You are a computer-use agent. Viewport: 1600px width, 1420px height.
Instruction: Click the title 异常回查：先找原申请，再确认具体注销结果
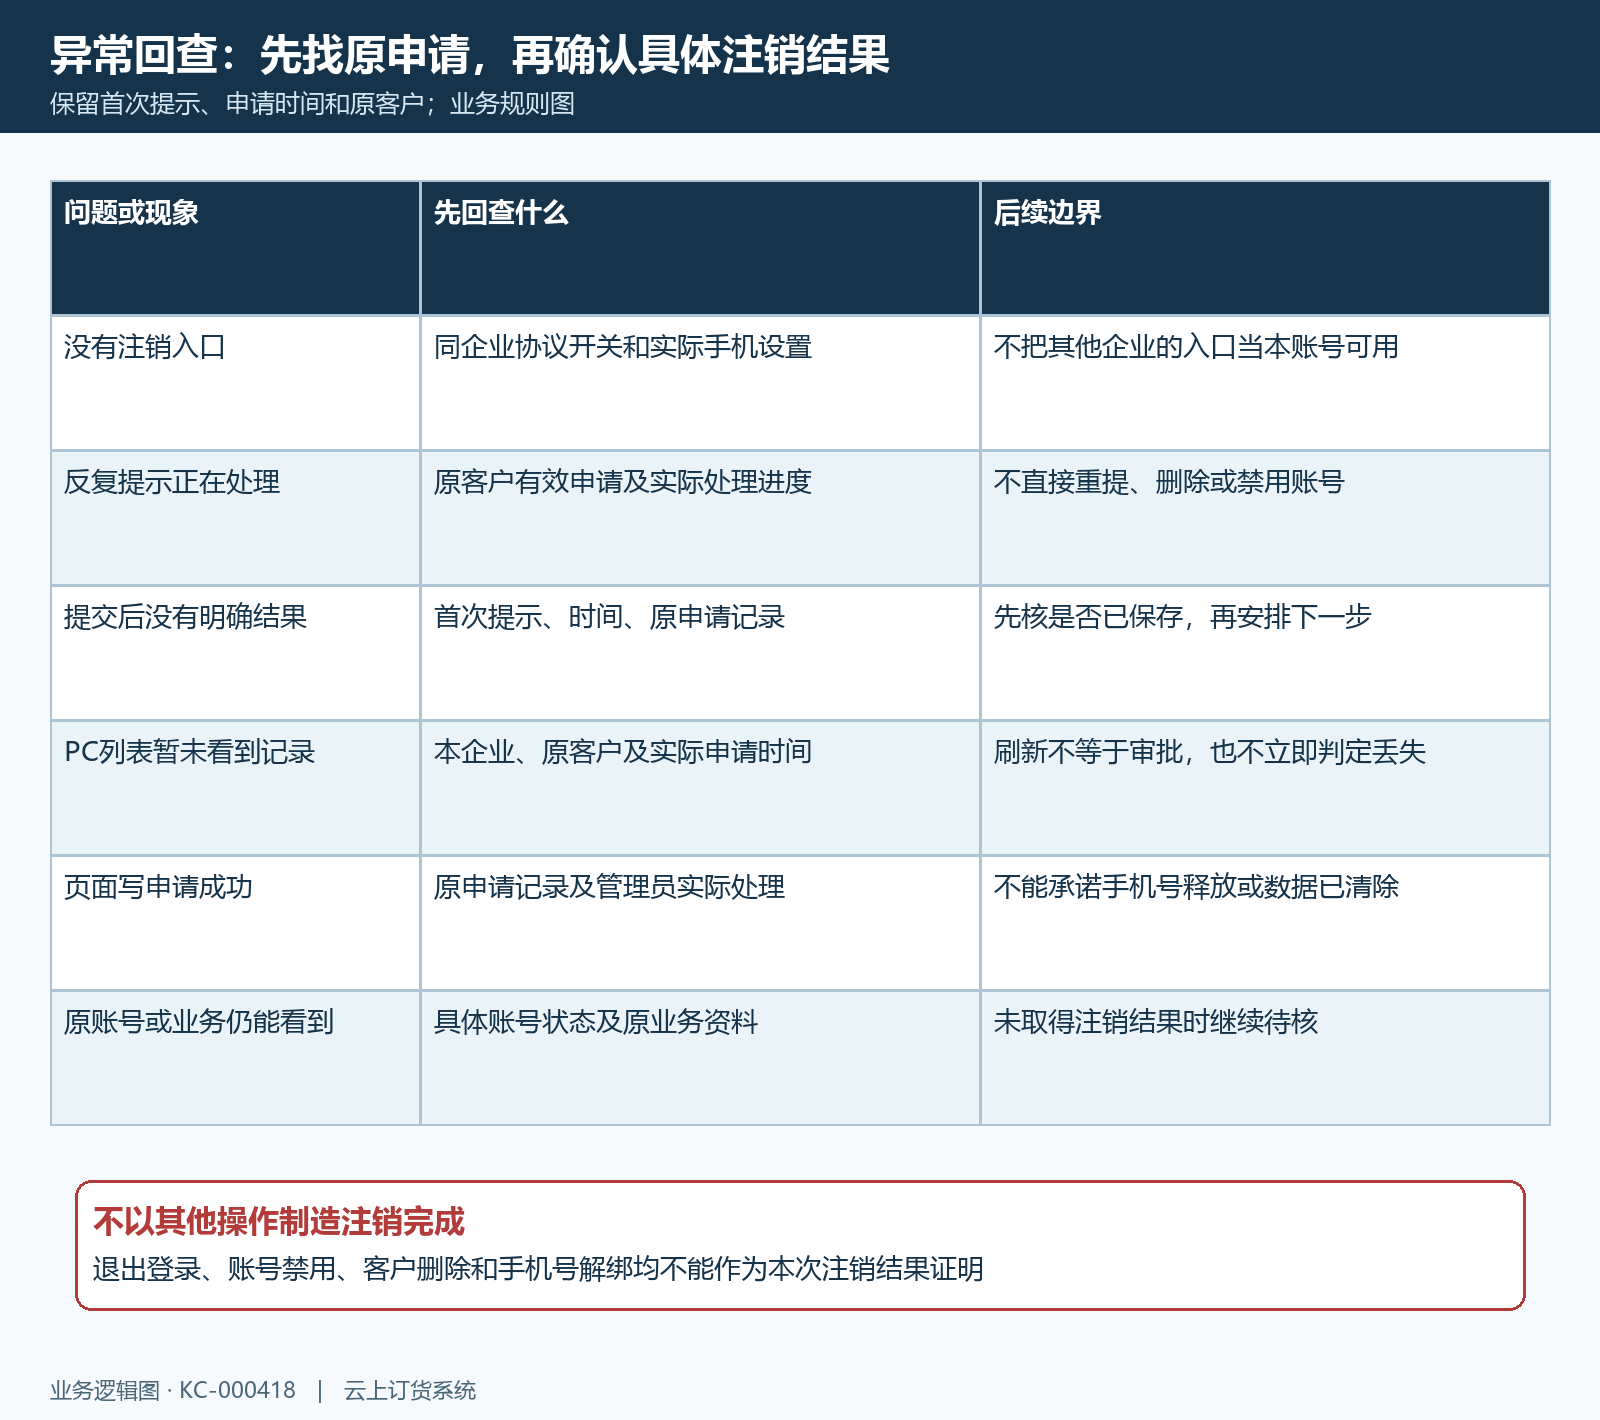470,55
